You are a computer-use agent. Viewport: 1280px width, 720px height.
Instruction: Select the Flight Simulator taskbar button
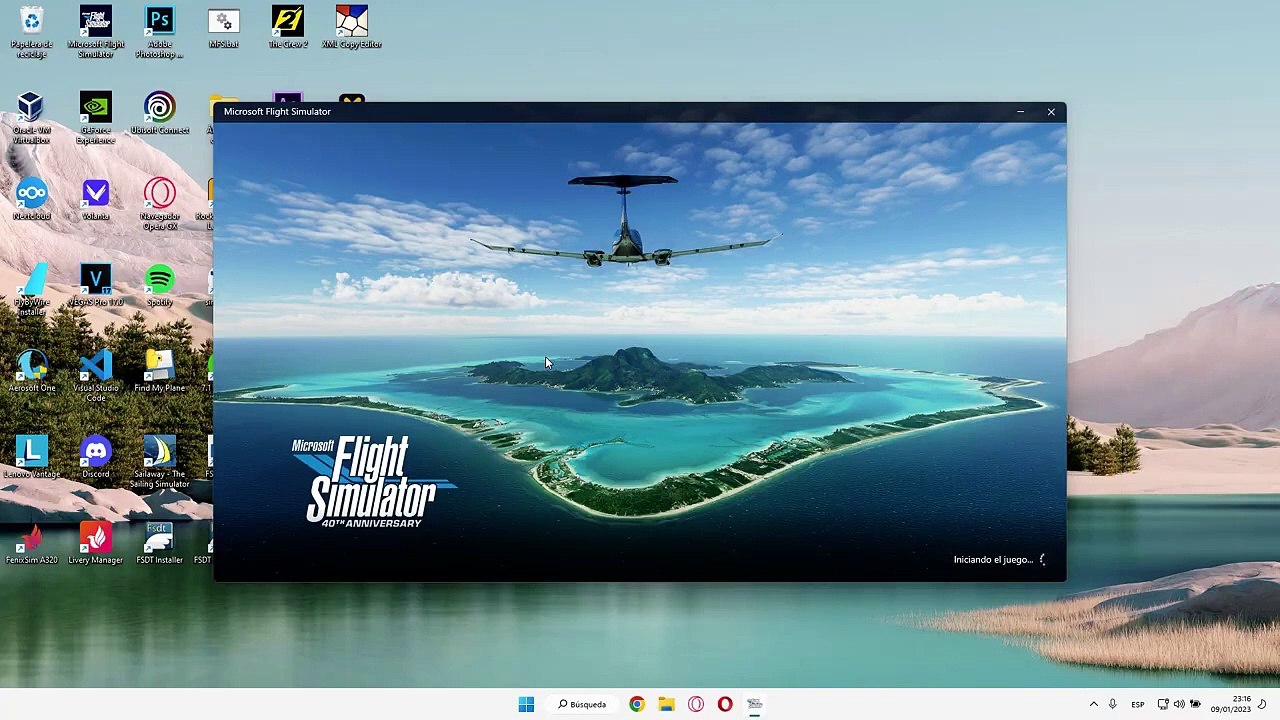pyautogui.click(x=755, y=704)
